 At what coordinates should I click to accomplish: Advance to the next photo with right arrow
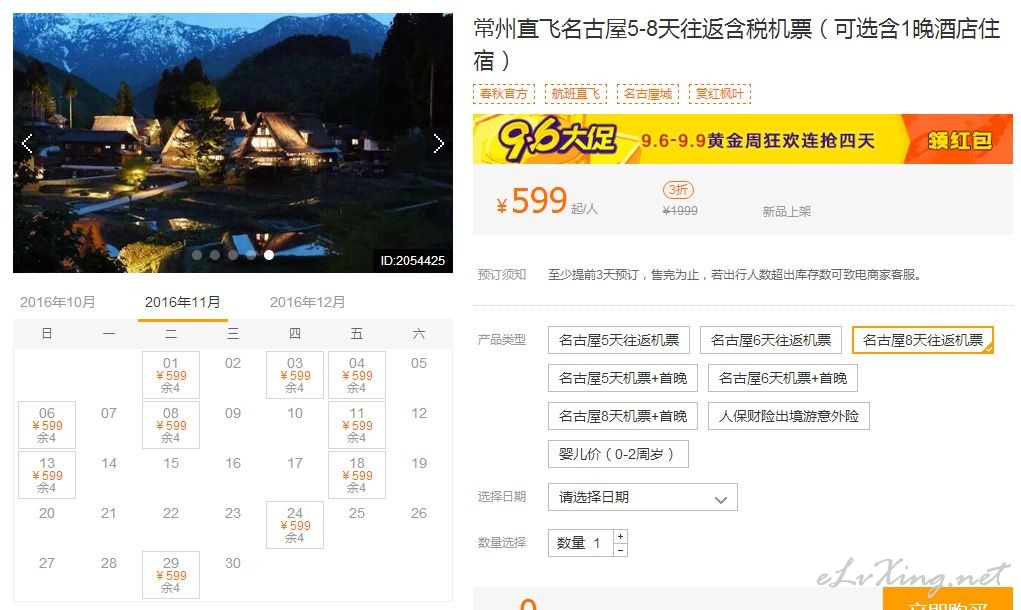(439, 143)
